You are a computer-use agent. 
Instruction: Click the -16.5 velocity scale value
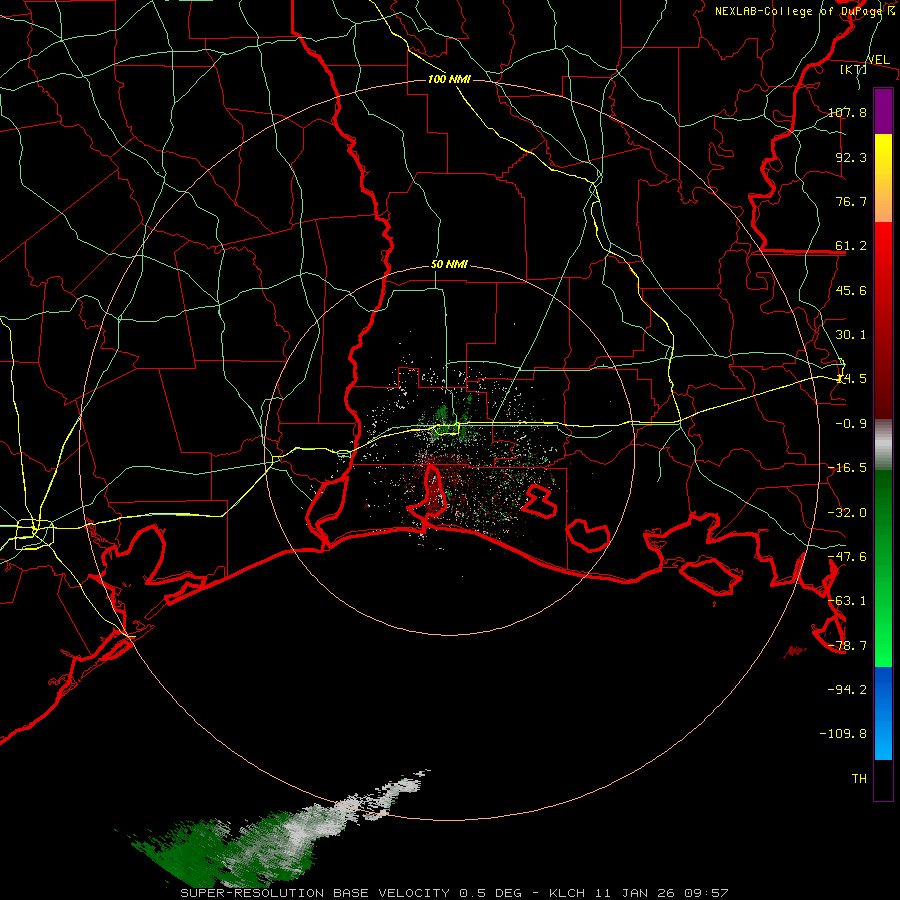point(848,468)
